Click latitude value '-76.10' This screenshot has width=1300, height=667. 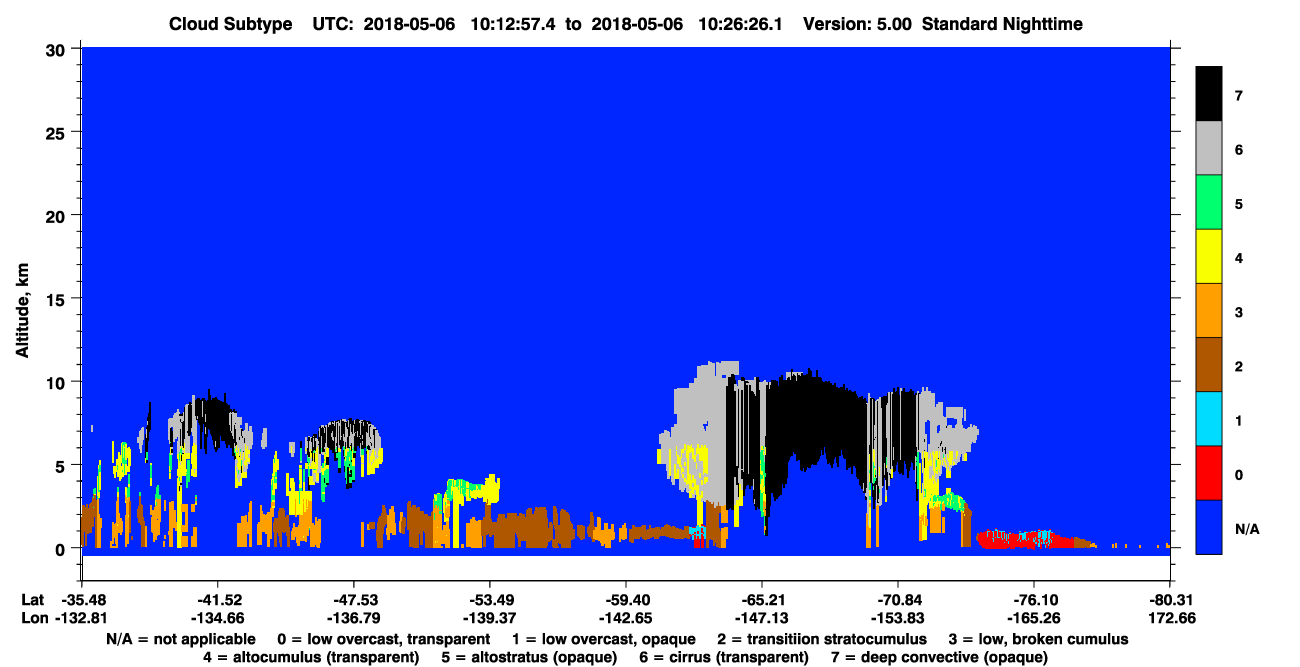1034,600
